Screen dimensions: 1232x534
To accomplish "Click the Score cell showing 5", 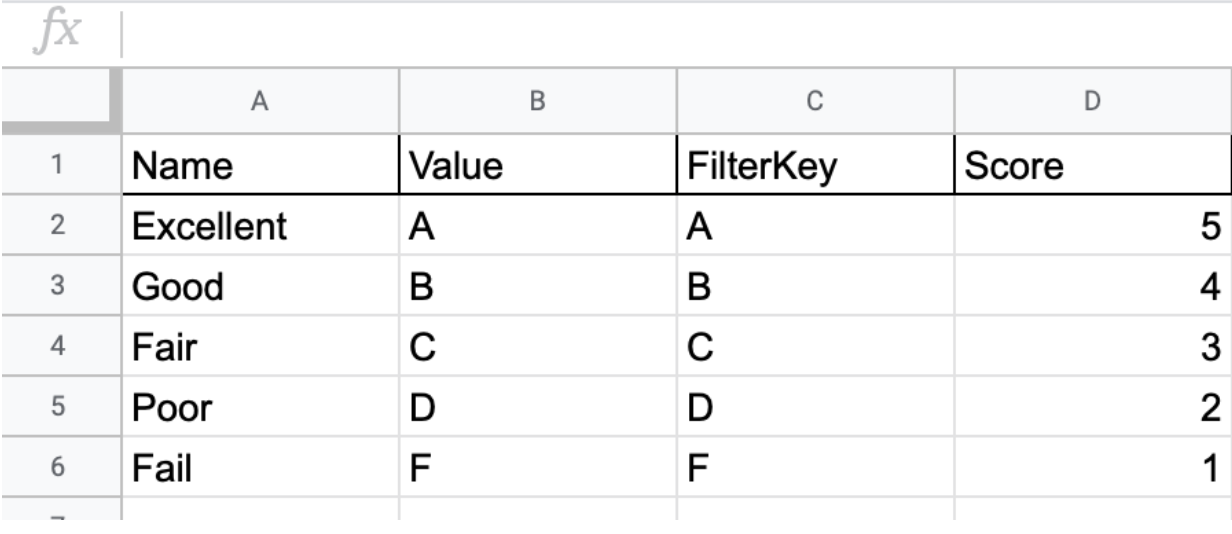I will tap(1091, 229).
